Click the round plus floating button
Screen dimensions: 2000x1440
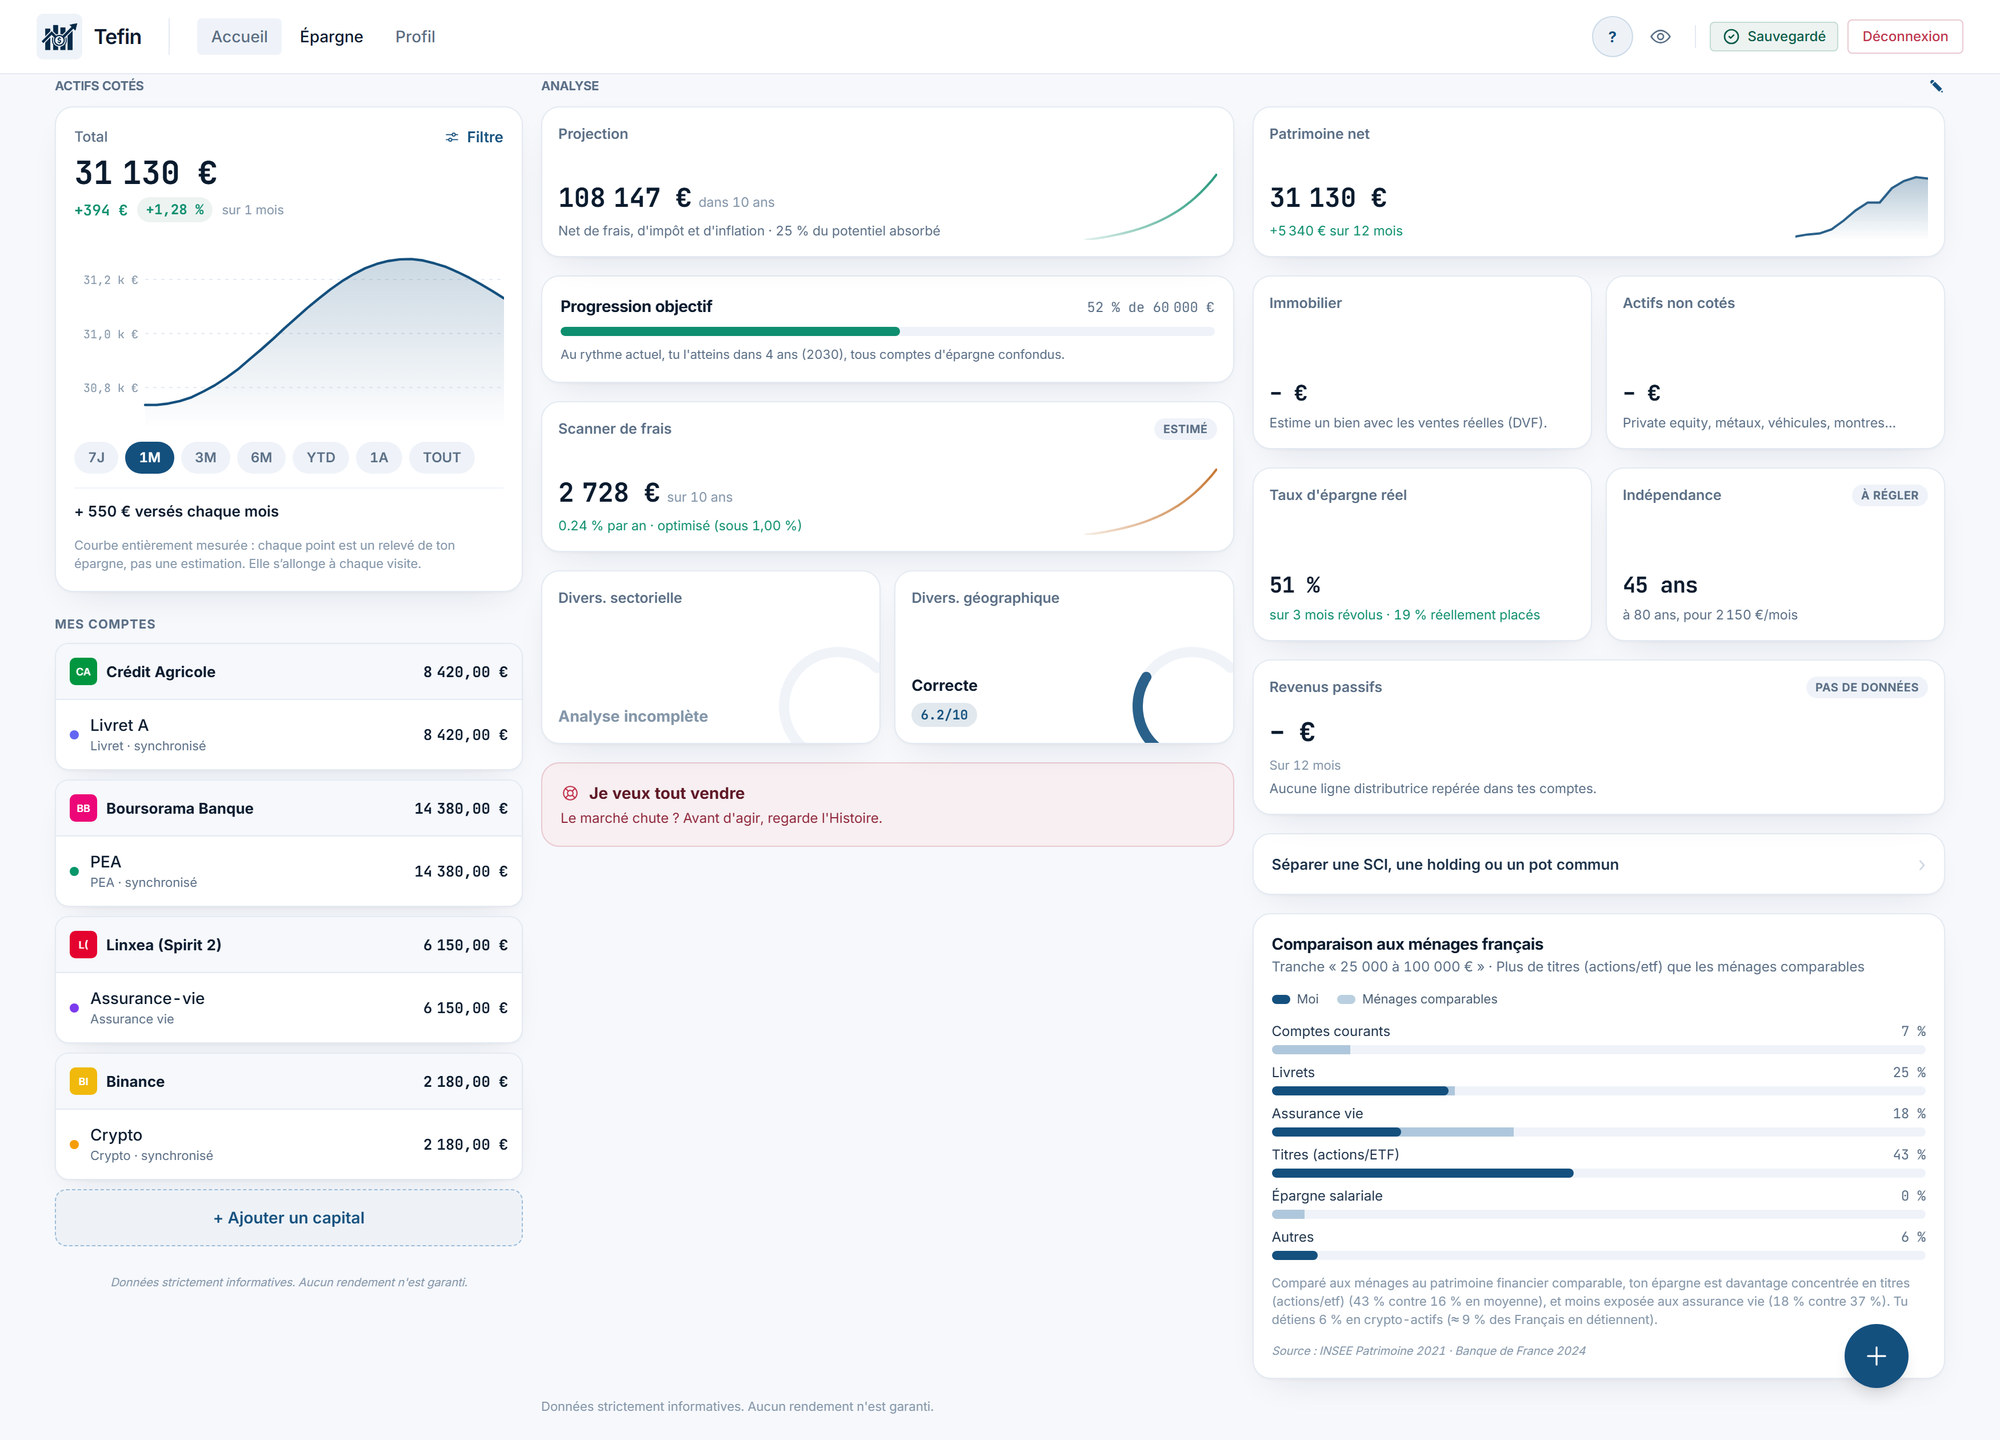point(1876,1356)
